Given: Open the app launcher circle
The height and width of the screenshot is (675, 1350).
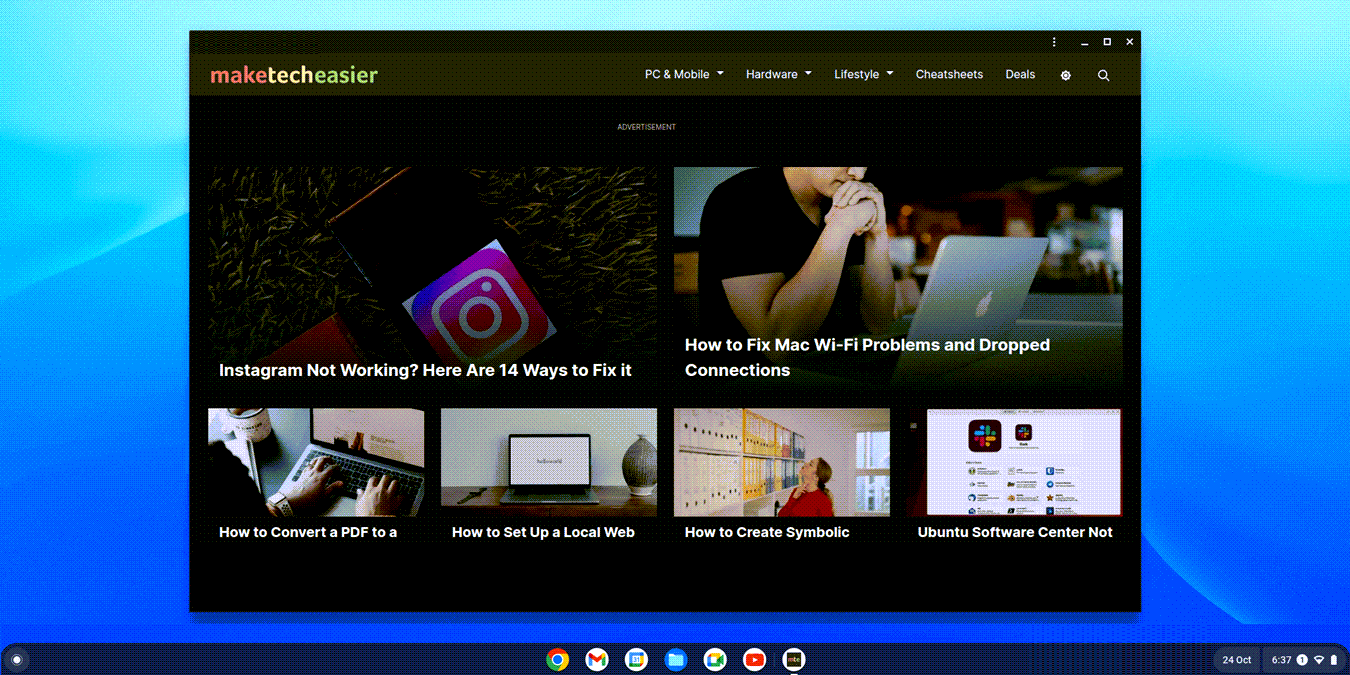Looking at the screenshot, I should point(16,659).
